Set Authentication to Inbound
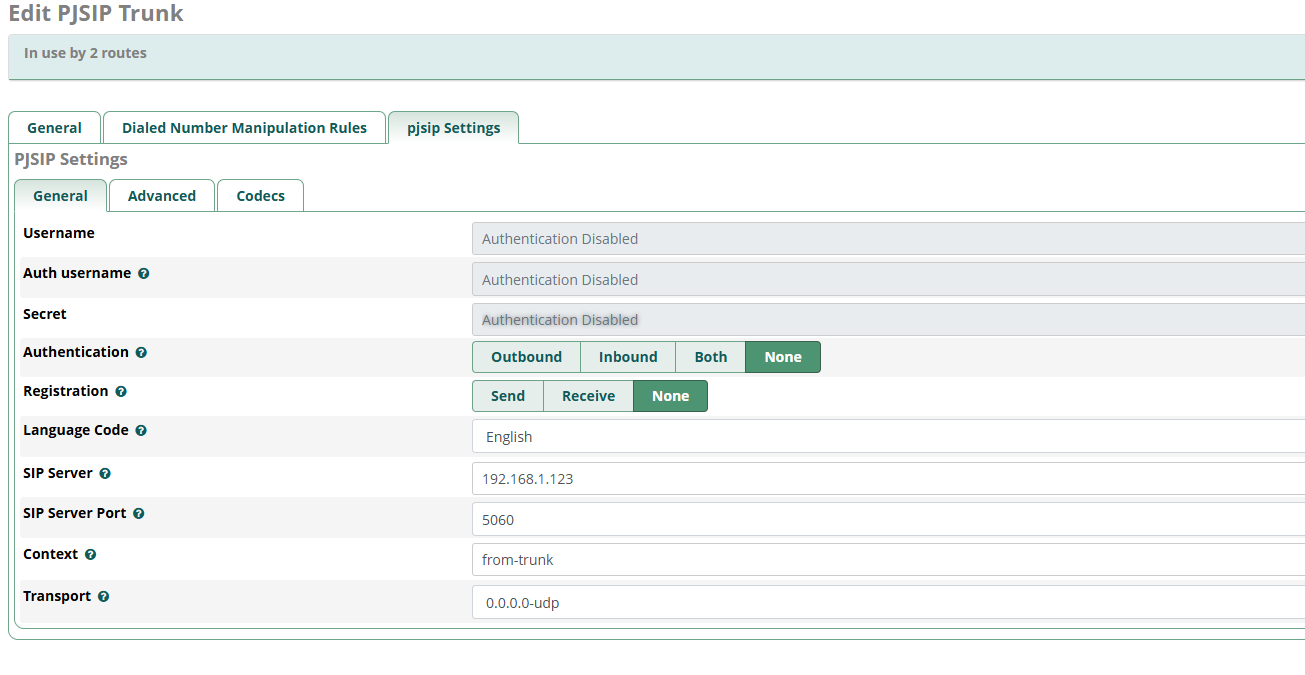This screenshot has height=675, width=1305. click(628, 357)
